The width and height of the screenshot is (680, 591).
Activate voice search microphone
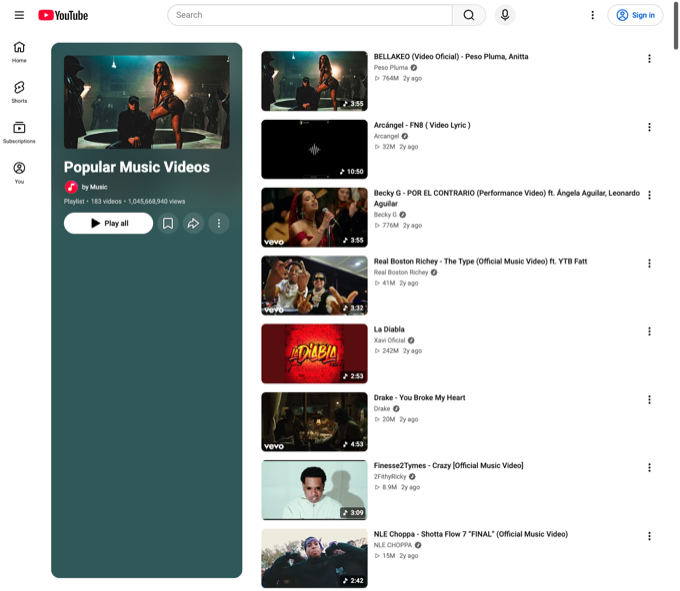coord(505,15)
